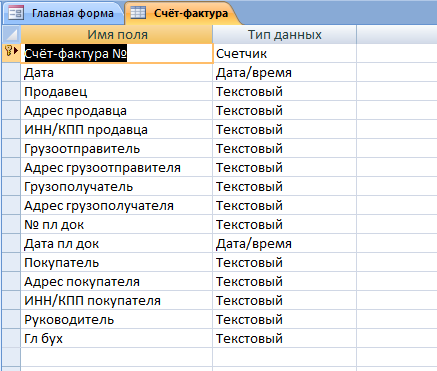The height and width of the screenshot is (371, 437).
Task: Click the Адрес покупателя field name
Action: coord(117,281)
